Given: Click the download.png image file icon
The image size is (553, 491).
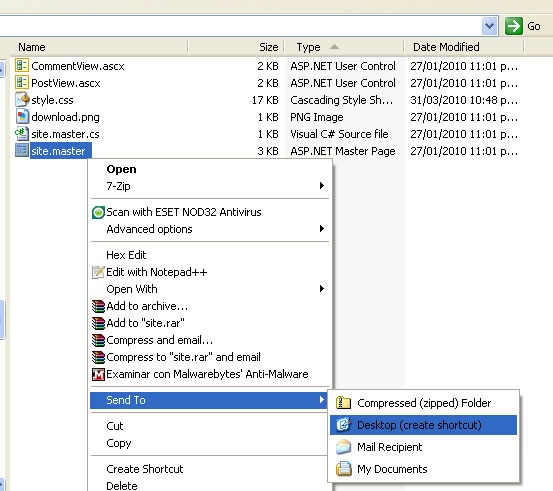Looking at the screenshot, I should point(22,116).
